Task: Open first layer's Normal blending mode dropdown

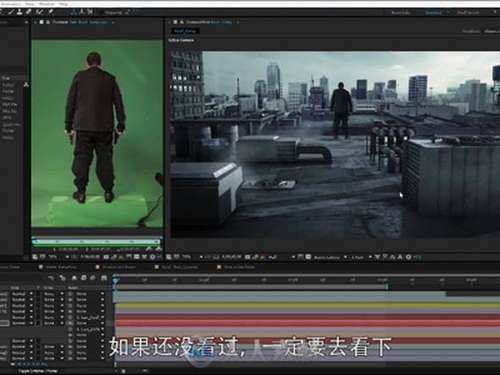Action: tap(21, 294)
